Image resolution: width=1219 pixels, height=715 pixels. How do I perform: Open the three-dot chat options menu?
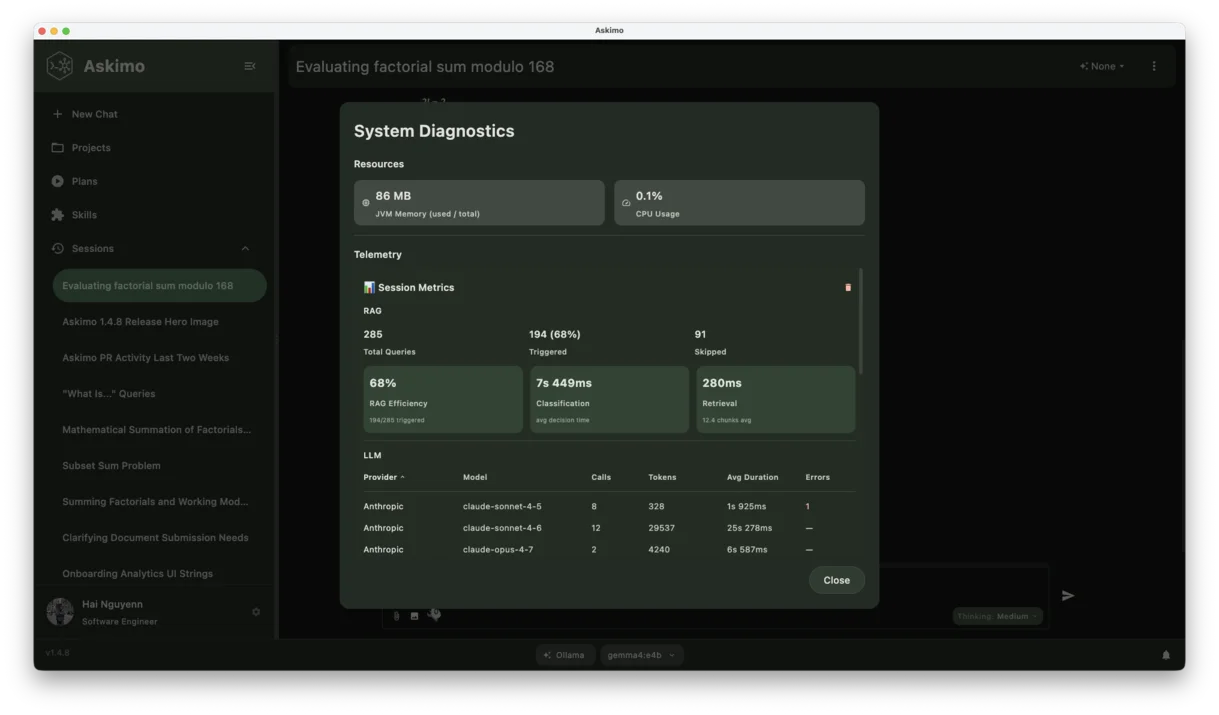click(1154, 66)
